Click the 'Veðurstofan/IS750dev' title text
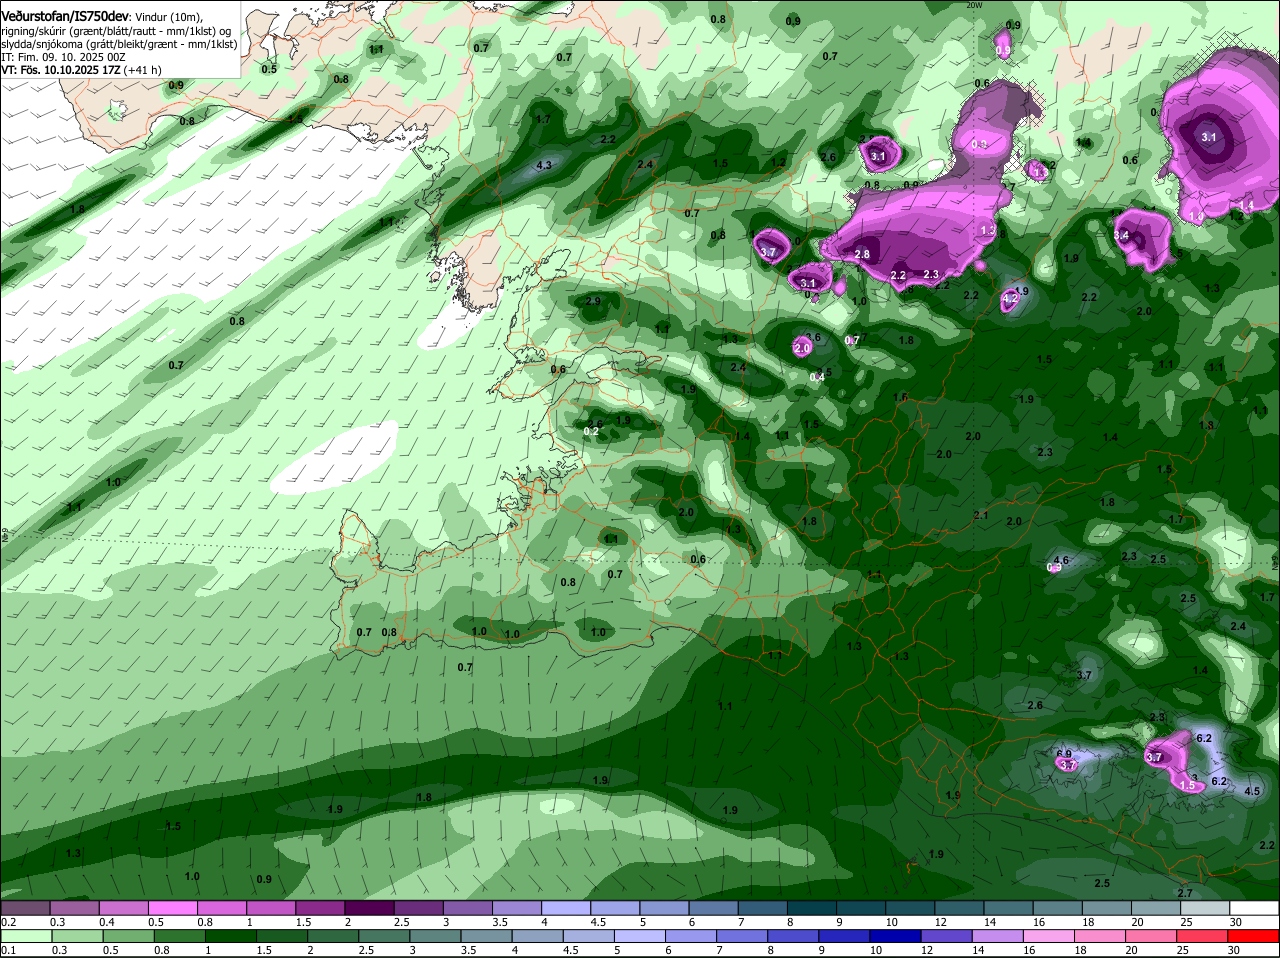This screenshot has width=1280, height=958. click(x=65, y=17)
